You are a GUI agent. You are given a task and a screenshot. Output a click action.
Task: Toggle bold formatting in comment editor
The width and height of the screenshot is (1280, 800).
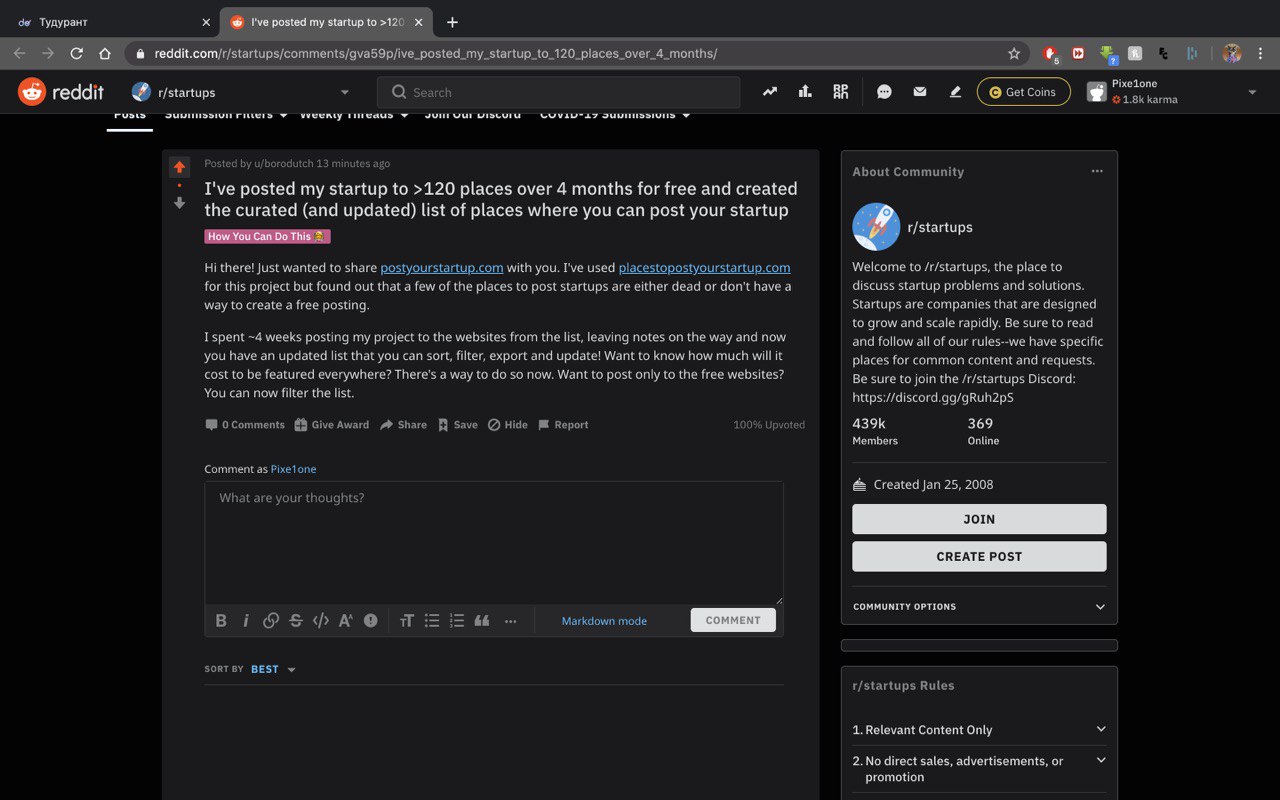click(221, 620)
